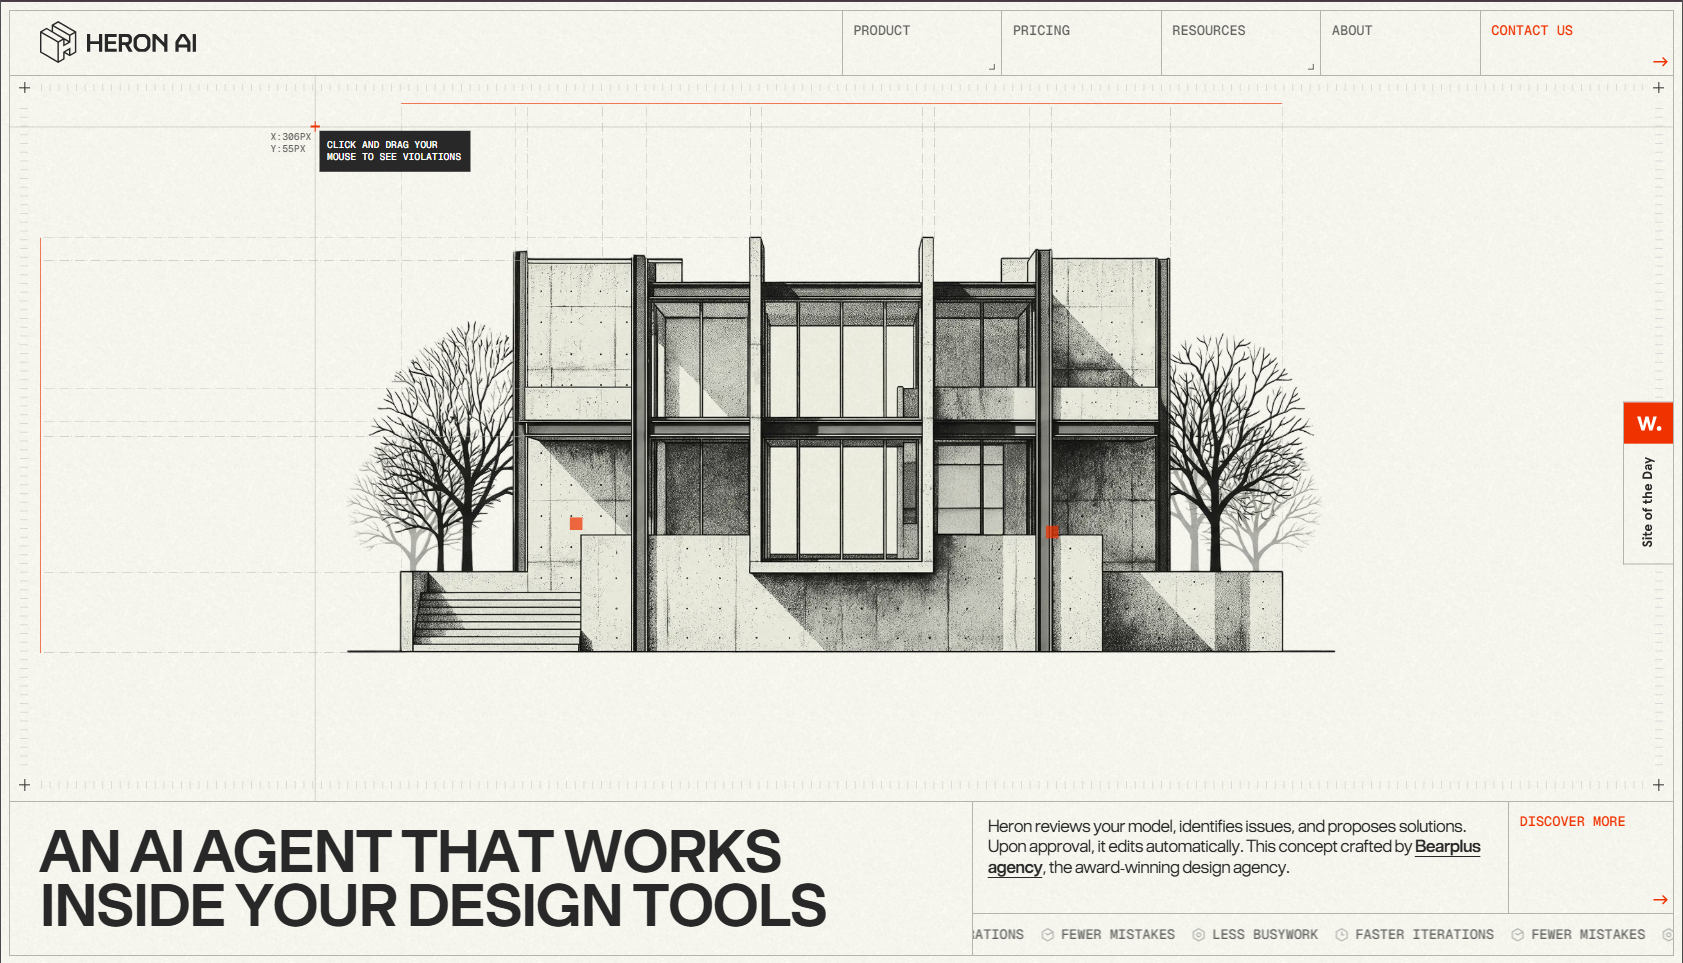Click the concrete building illustration
The height and width of the screenshot is (963, 1683).
(x=840, y=445)
